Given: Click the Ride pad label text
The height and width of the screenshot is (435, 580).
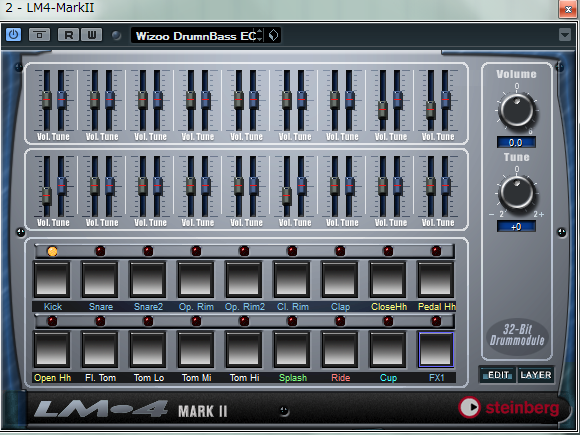Looking at the screenshot, I should coord(340,378).
